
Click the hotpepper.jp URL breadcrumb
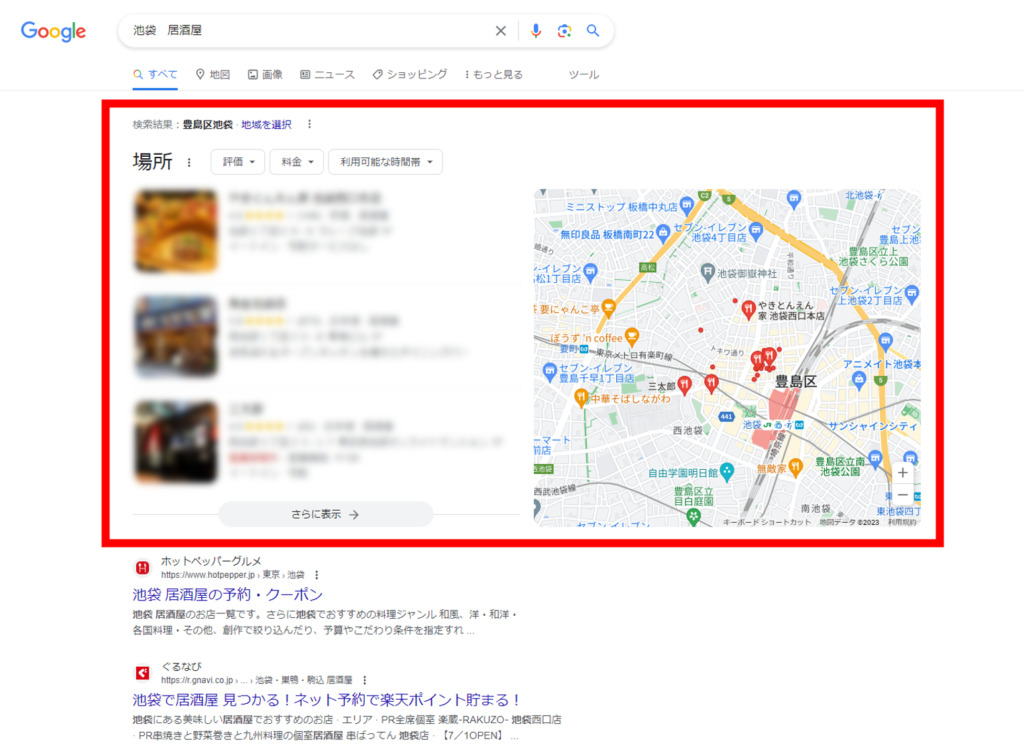click(232, 575)
